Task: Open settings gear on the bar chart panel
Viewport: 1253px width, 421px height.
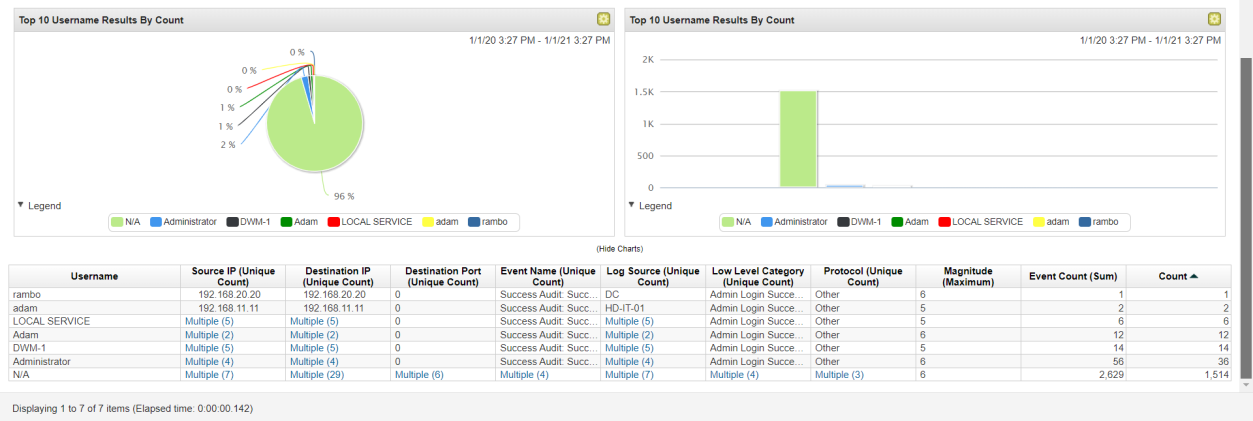Action: point(1214,19)
